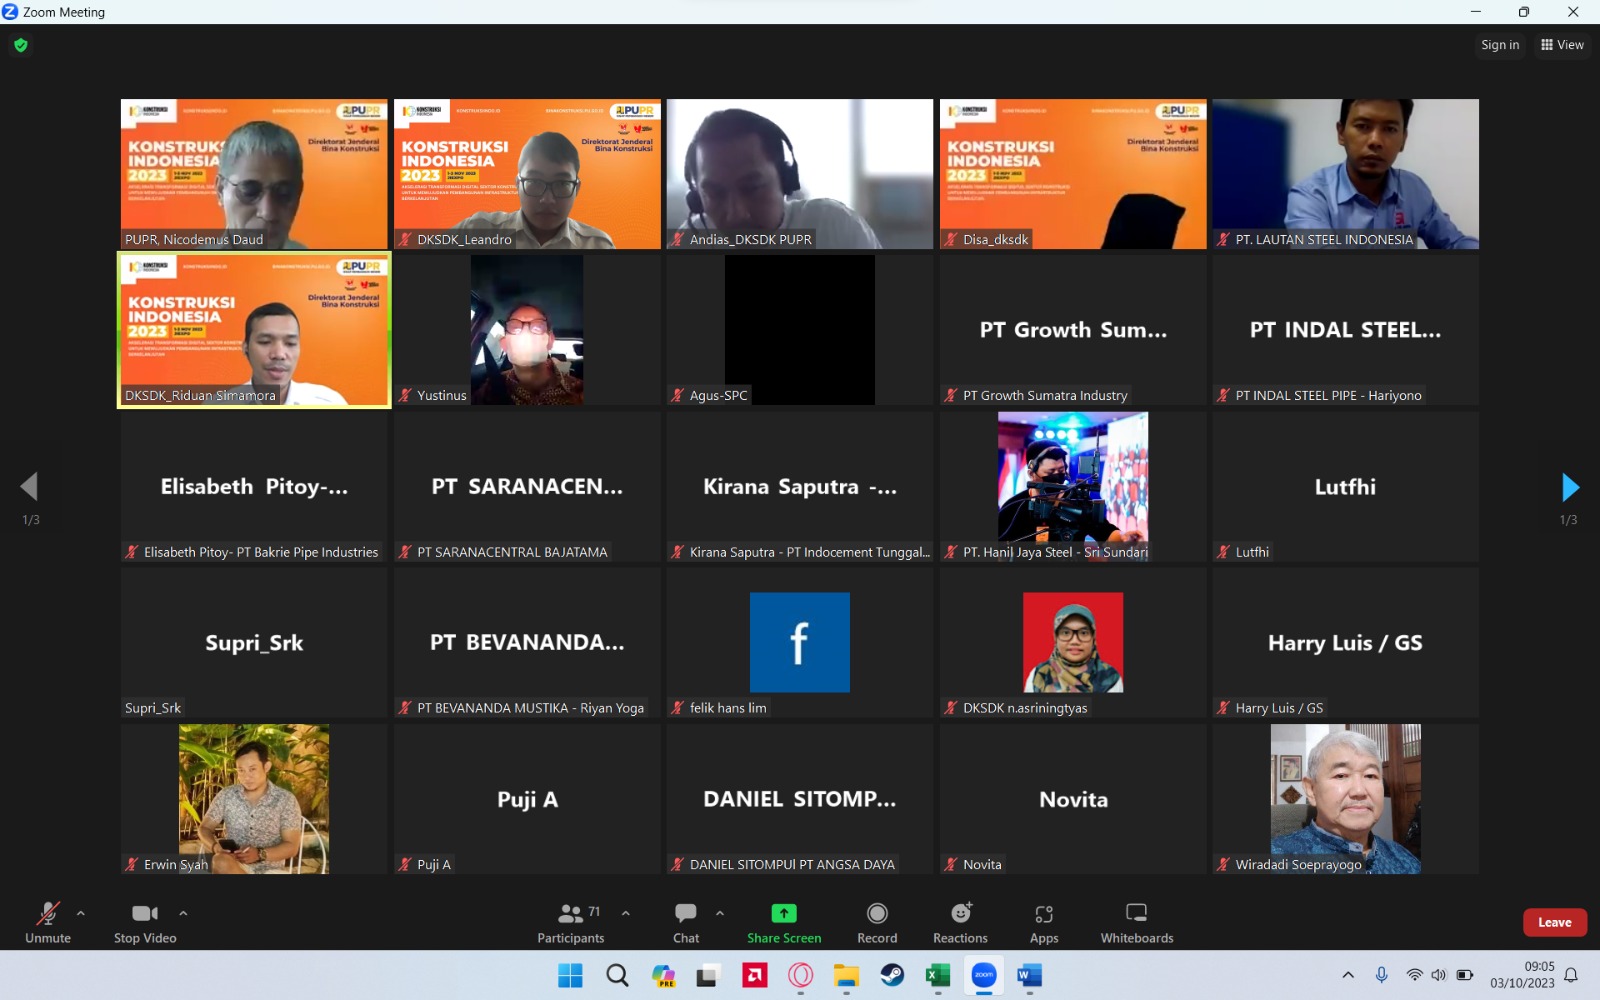Image resolution: width=1600 pixels, height=1000 pixels.
Task: Open clock showing 09:05 03/10/2023
Action: [x=1522, y=975]
